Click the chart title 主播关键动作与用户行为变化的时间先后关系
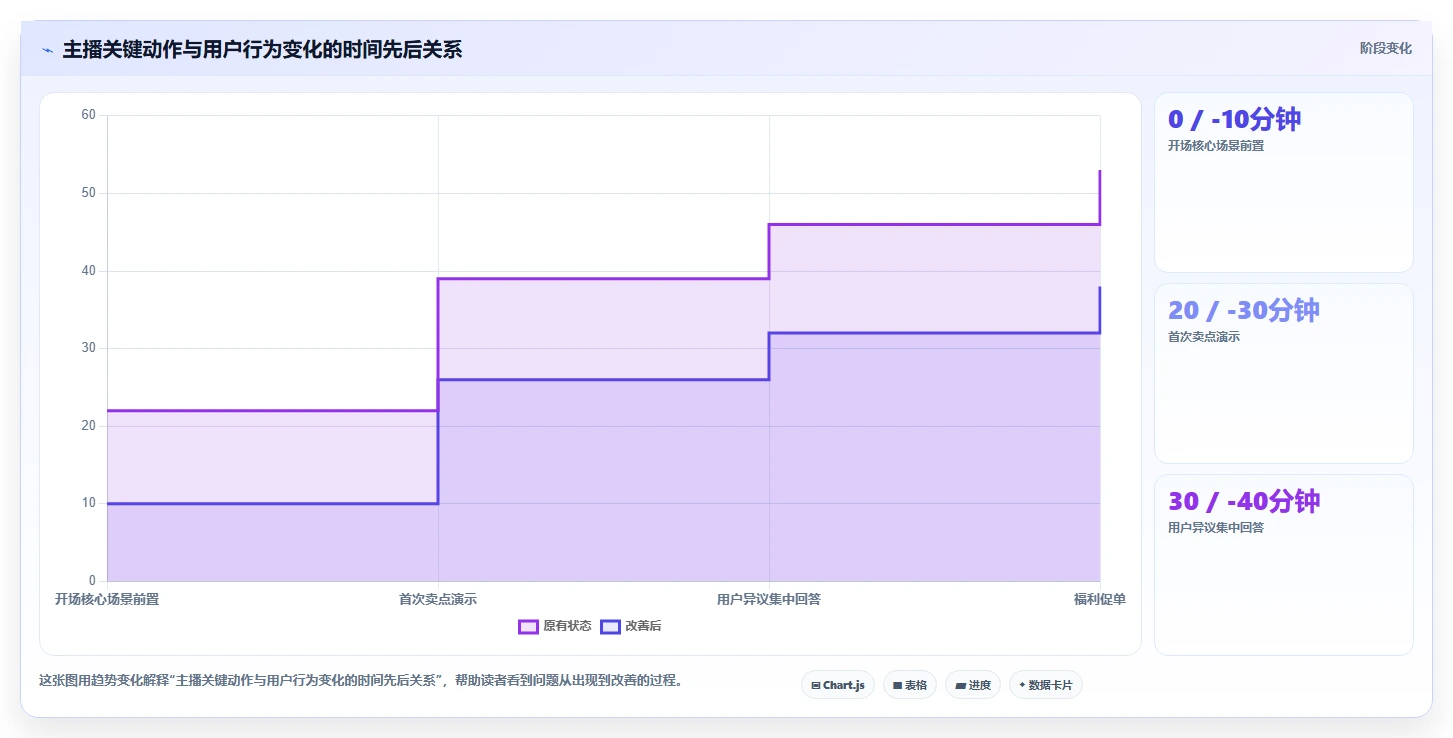Image resolution: width=1453 pixels, height=738 pixels. click(262, 49)
